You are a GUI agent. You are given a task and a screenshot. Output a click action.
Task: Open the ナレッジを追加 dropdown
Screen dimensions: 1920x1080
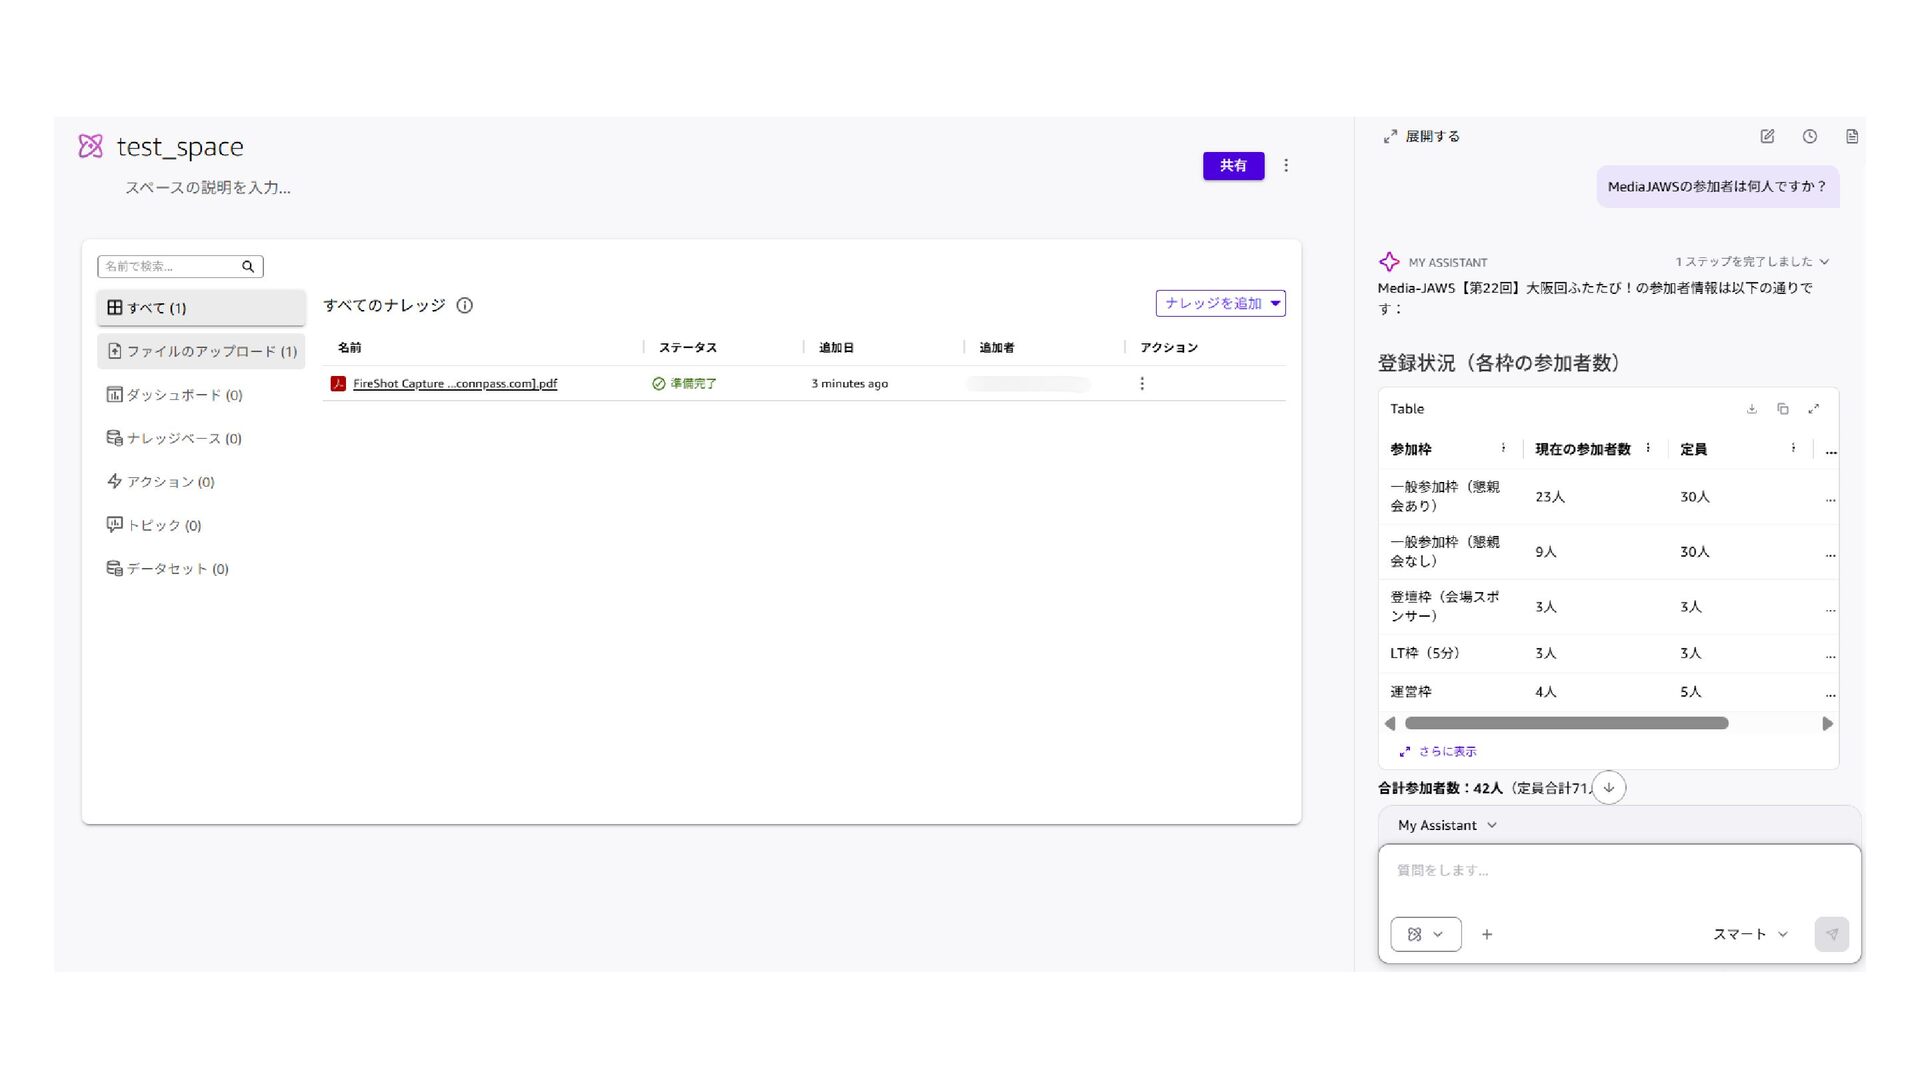[1220, 304]
